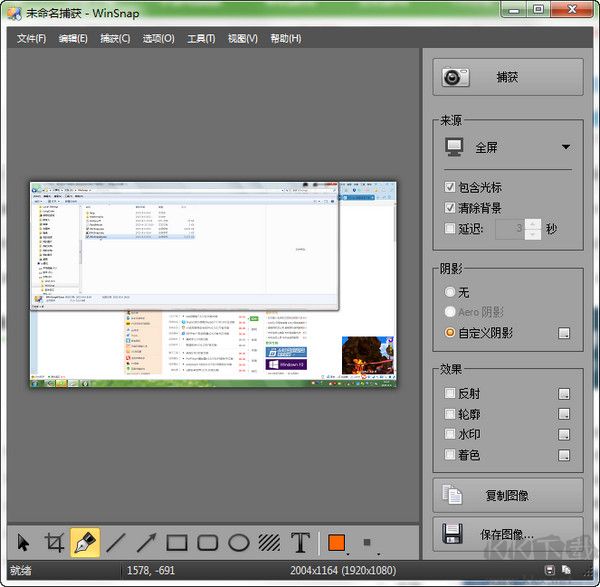The height and width of the screenshot is (587, 600).
Task: Open the 反射 effect options button
Action: click(565, 394)
